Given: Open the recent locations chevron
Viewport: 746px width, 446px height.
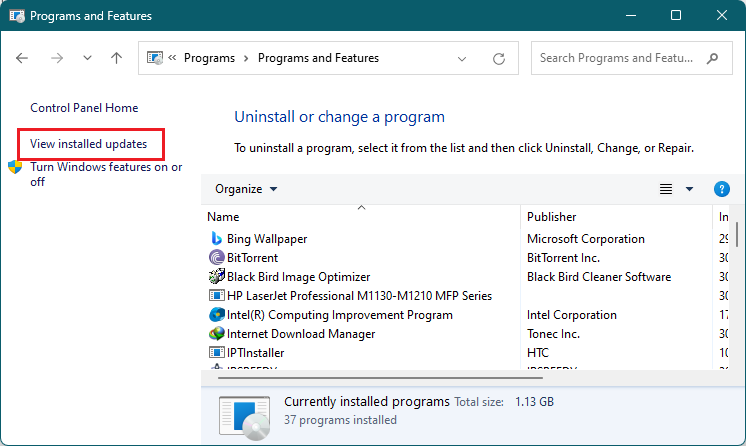Looking at the screenshot, I should [87, 58].
